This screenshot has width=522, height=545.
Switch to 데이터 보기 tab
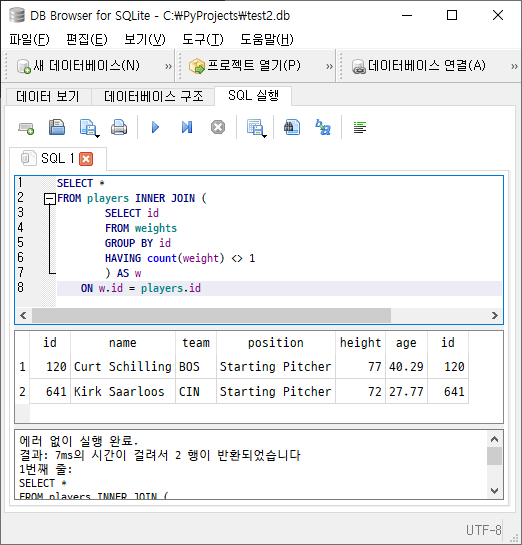coord(48,96)
